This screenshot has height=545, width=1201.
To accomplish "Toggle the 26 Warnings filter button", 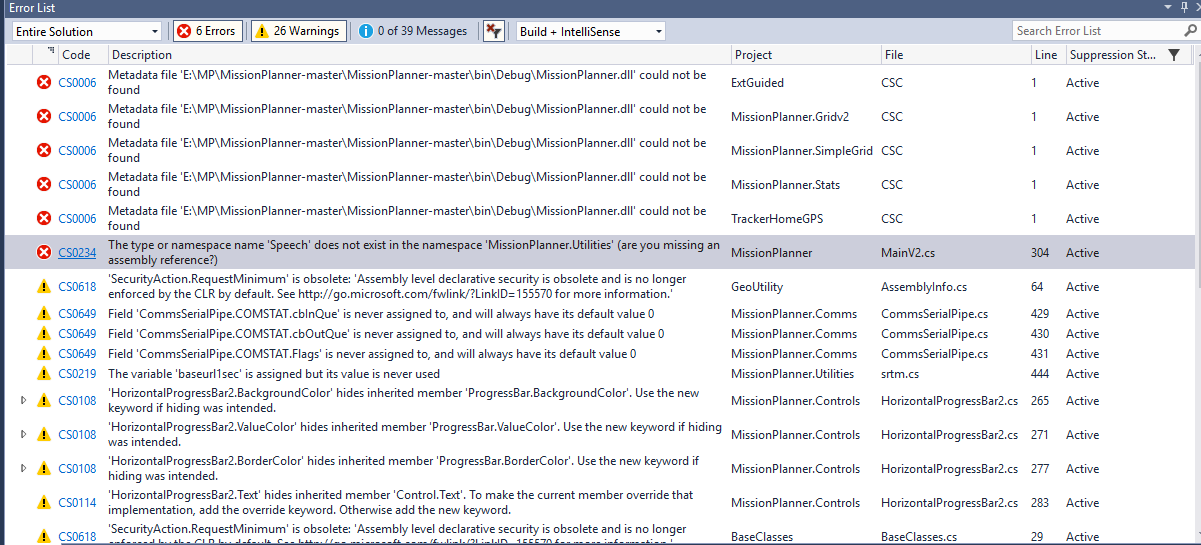I will pos(299,31).
